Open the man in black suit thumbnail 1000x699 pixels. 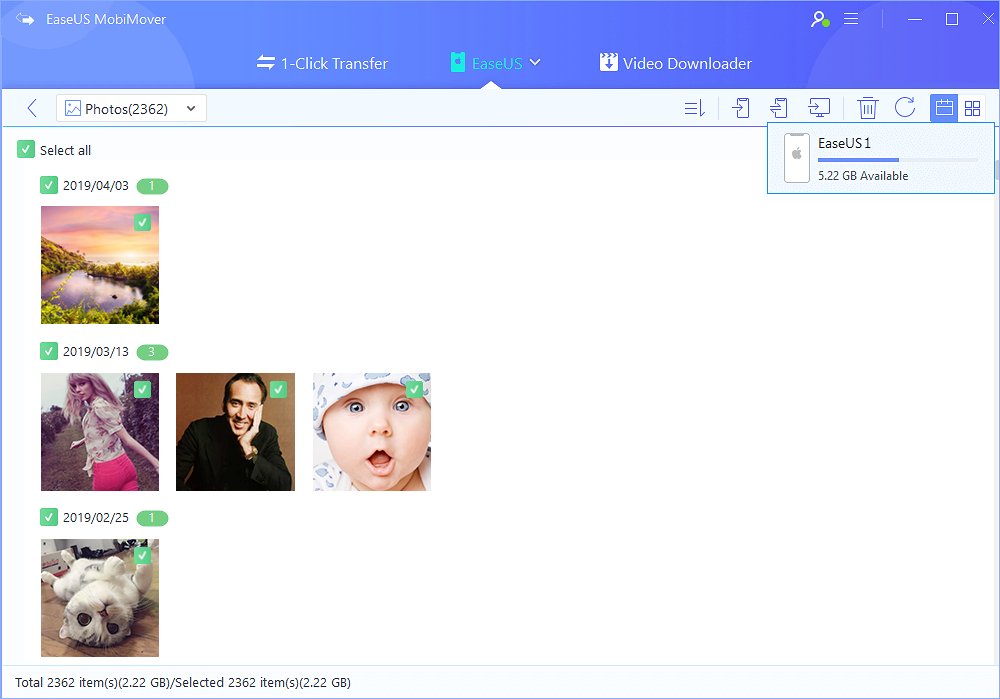coord(235,432)
